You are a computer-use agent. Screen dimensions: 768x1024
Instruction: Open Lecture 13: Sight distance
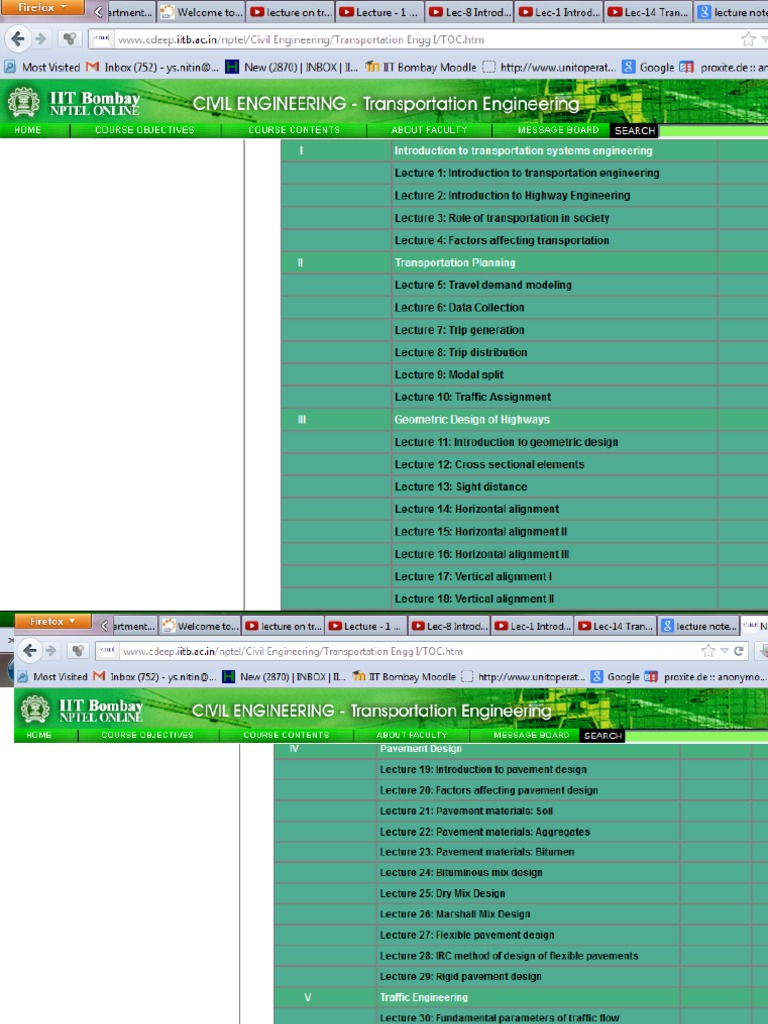[460, 487]
